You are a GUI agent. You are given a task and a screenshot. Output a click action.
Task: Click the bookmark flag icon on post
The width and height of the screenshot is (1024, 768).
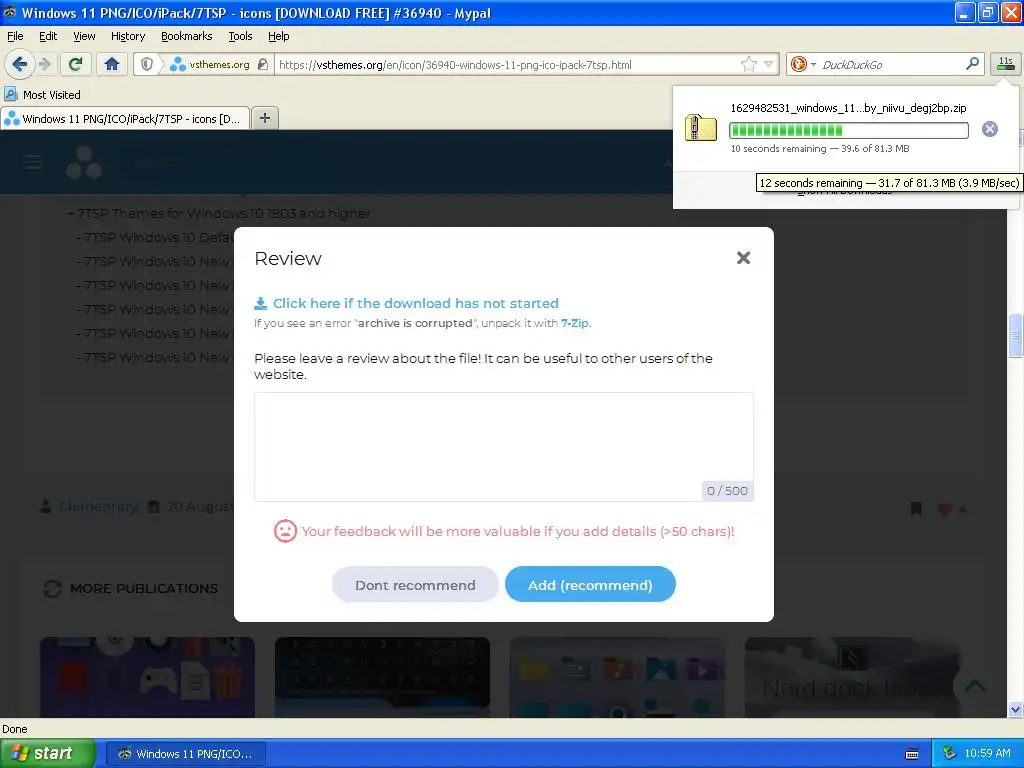tap(916, 509)
